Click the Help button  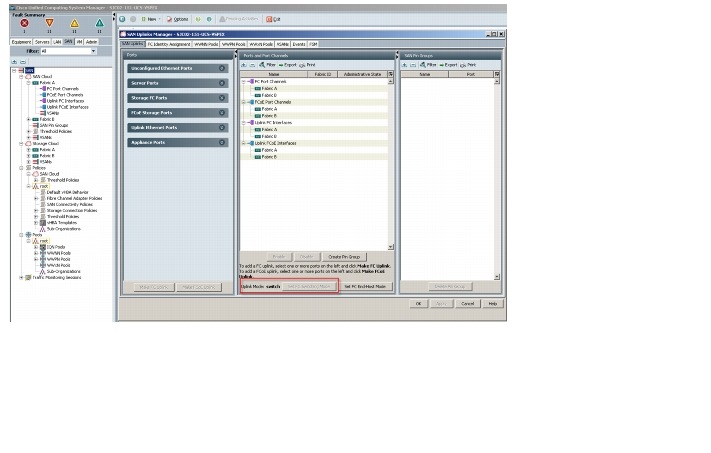[492, 304]
